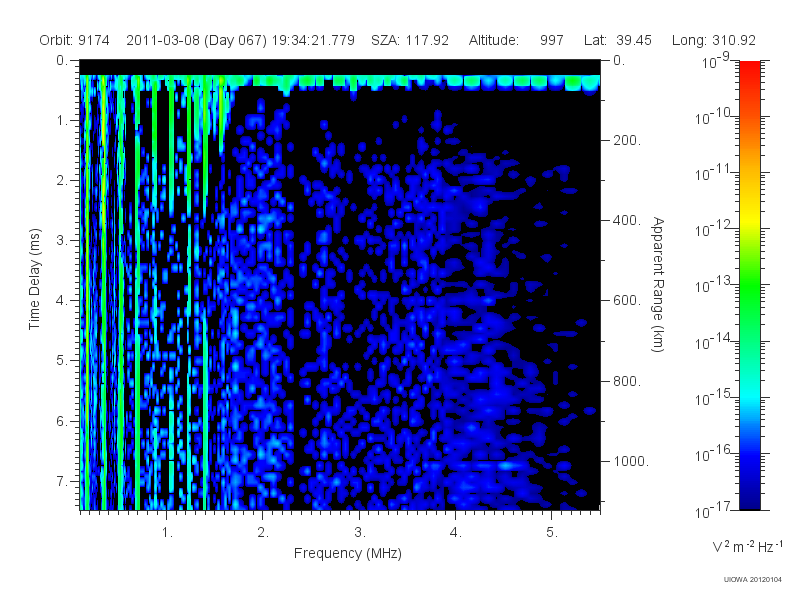Click the color bar units label 'V² m⁻² Hz⁻¹'

747,546
